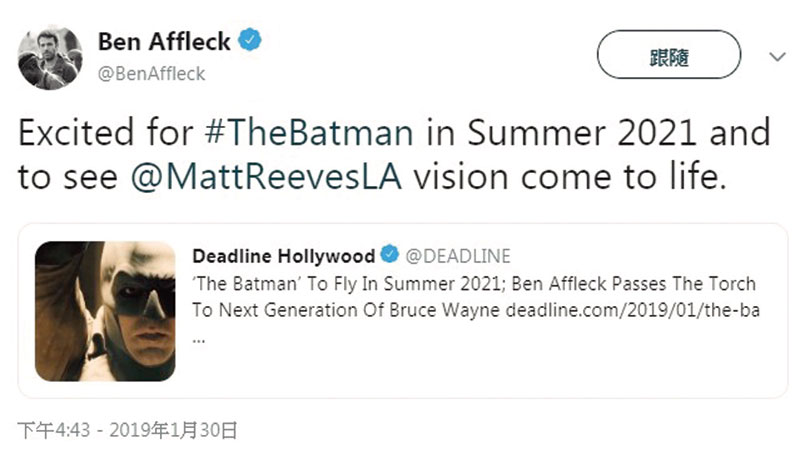This screenshot has height=459, width=800.
Task: Open the @MattReevesLA mention
Action: 266,177
